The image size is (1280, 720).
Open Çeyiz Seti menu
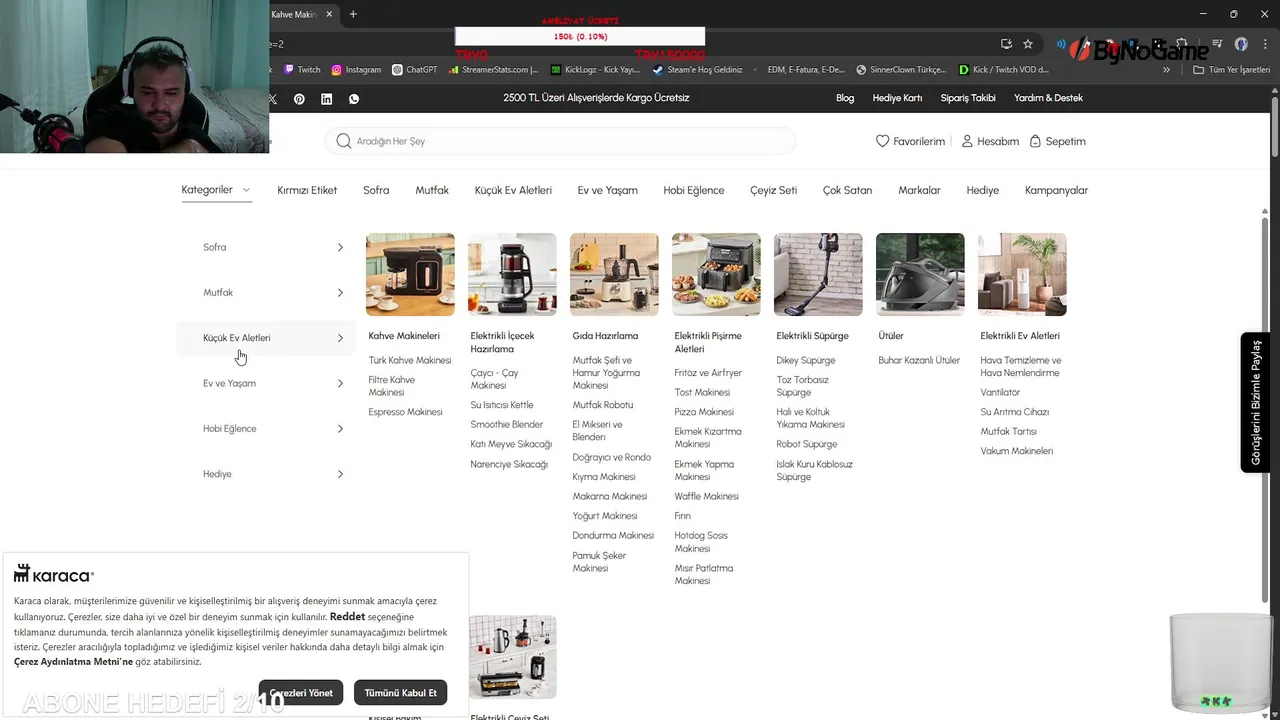pos(774,190)
